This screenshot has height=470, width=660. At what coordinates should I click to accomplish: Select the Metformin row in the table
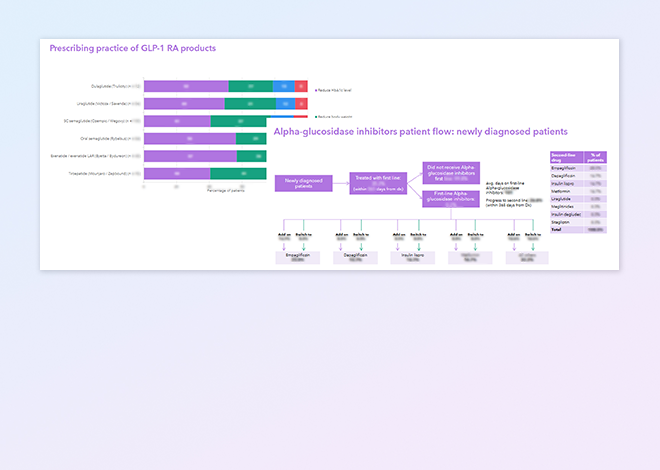(578, 191)
